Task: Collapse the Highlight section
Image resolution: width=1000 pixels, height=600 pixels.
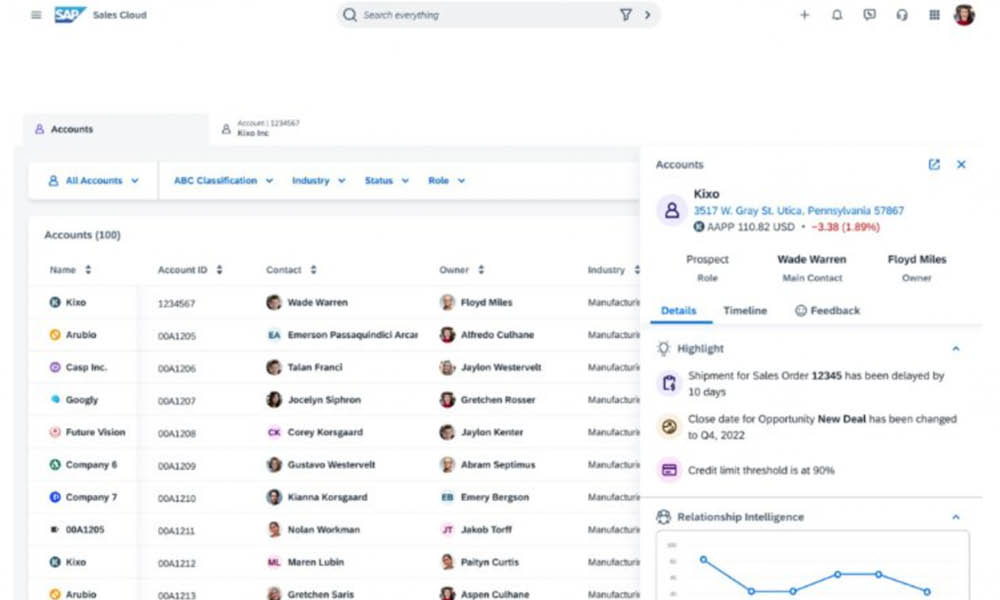Action: 955,348
